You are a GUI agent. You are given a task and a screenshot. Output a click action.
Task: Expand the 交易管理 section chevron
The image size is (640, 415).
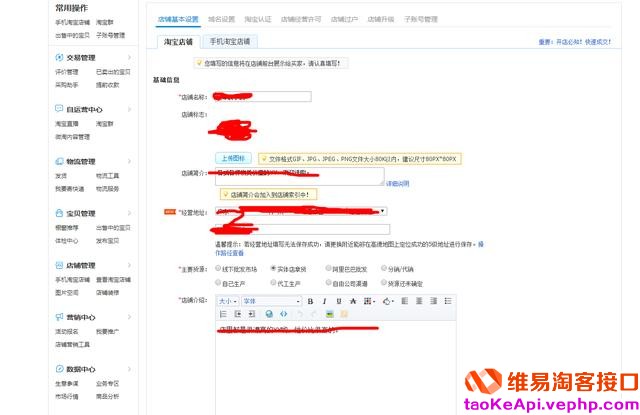(x=129, y=58)
